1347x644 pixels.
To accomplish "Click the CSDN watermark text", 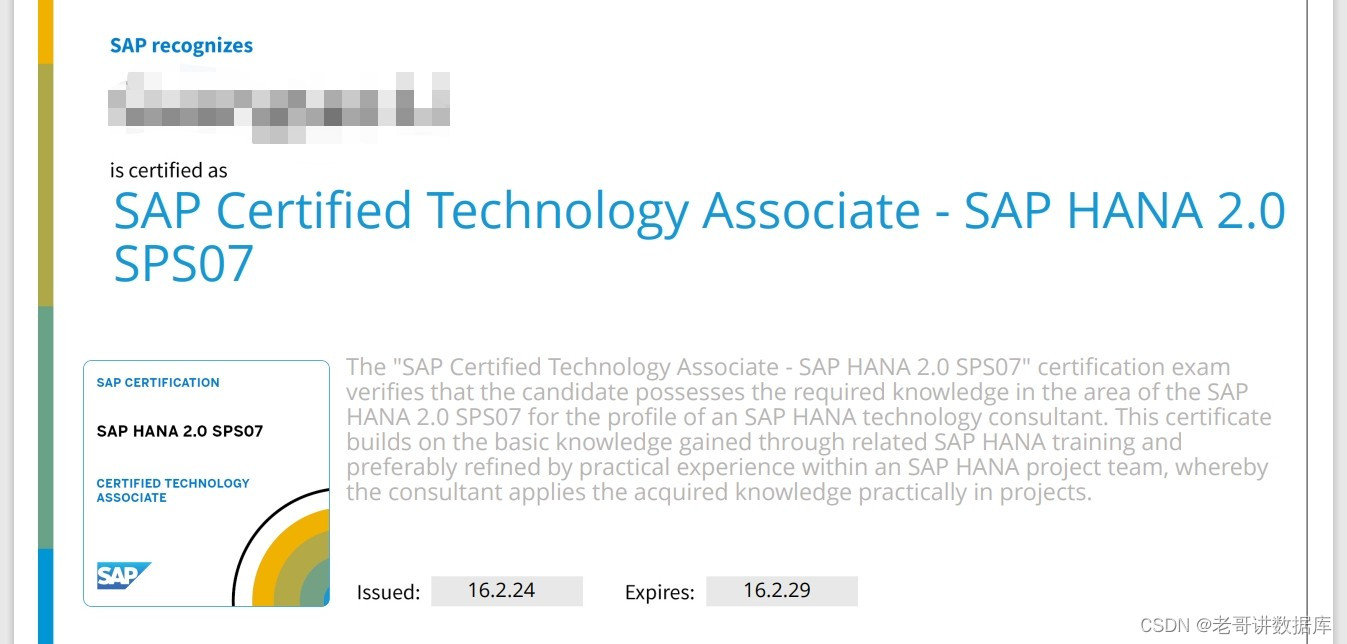I will (1236, 625).
